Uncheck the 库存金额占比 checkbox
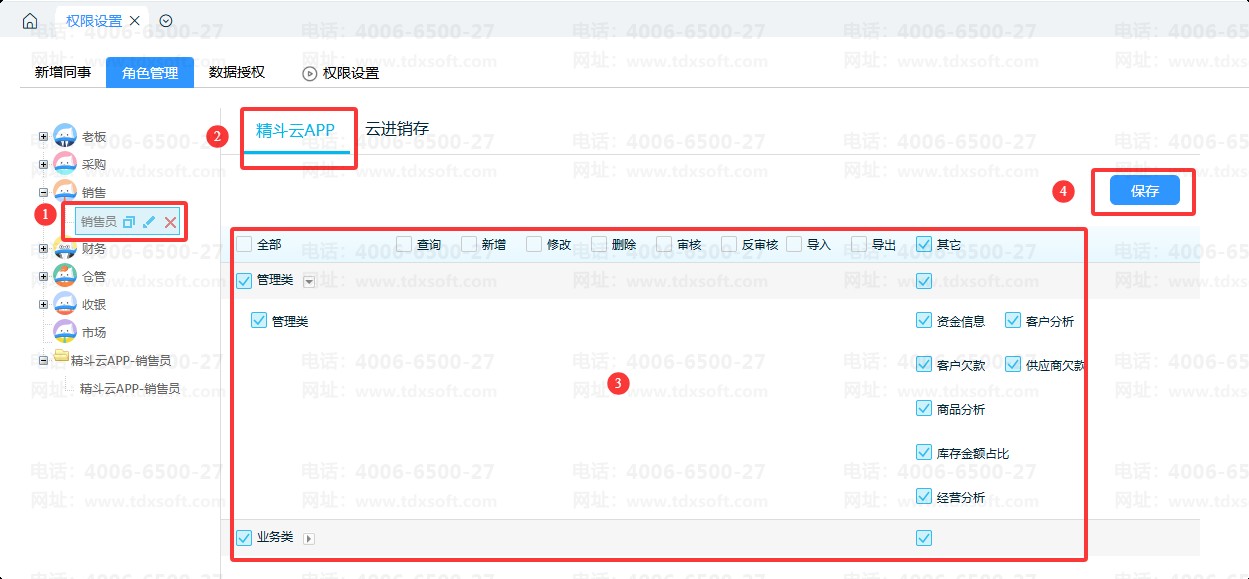Screen dimensions: 1249x579 coord(924,453)
